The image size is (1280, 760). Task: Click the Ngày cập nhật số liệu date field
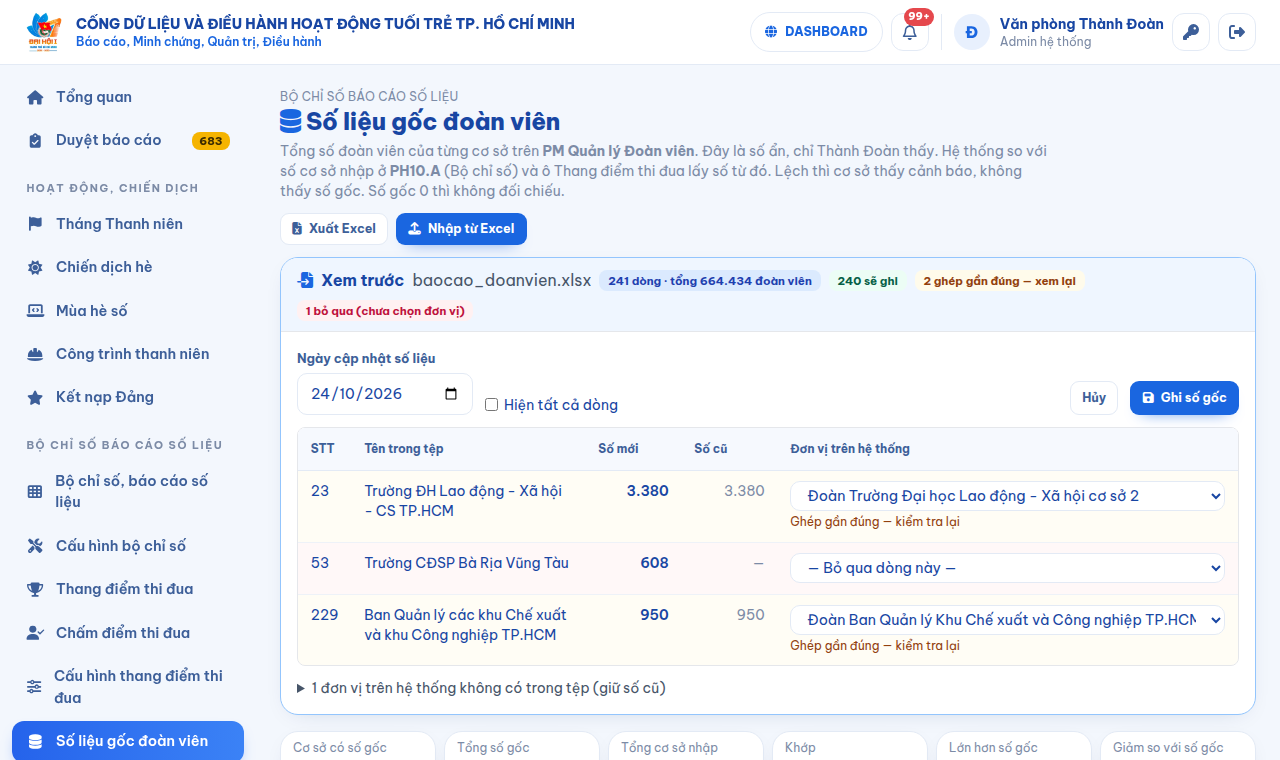click(x=384, y=394)
